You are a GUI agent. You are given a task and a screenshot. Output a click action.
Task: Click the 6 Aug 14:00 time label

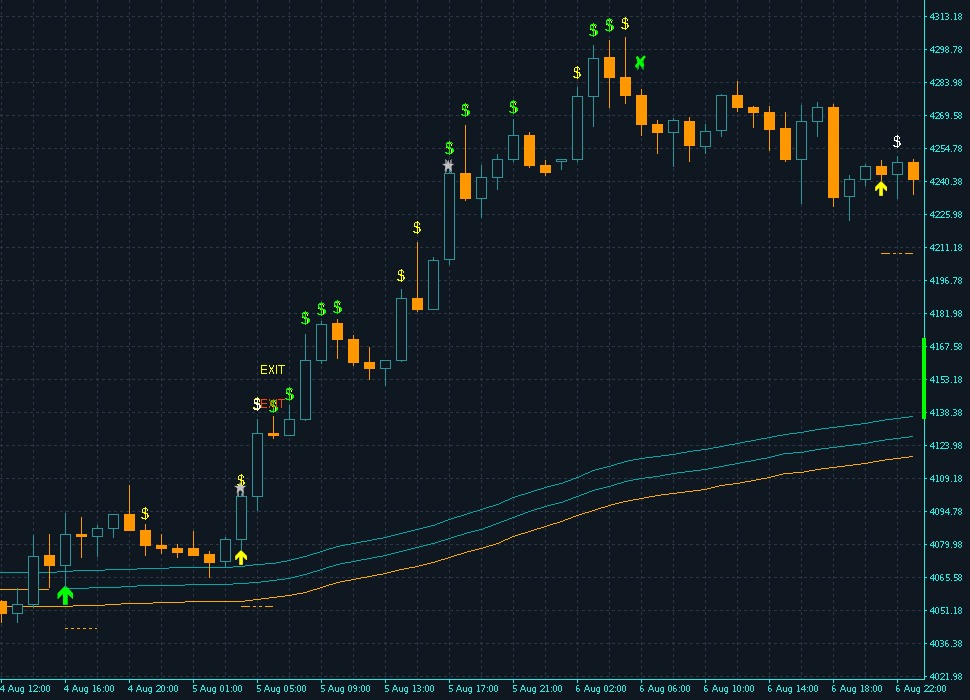coord(793,689)
